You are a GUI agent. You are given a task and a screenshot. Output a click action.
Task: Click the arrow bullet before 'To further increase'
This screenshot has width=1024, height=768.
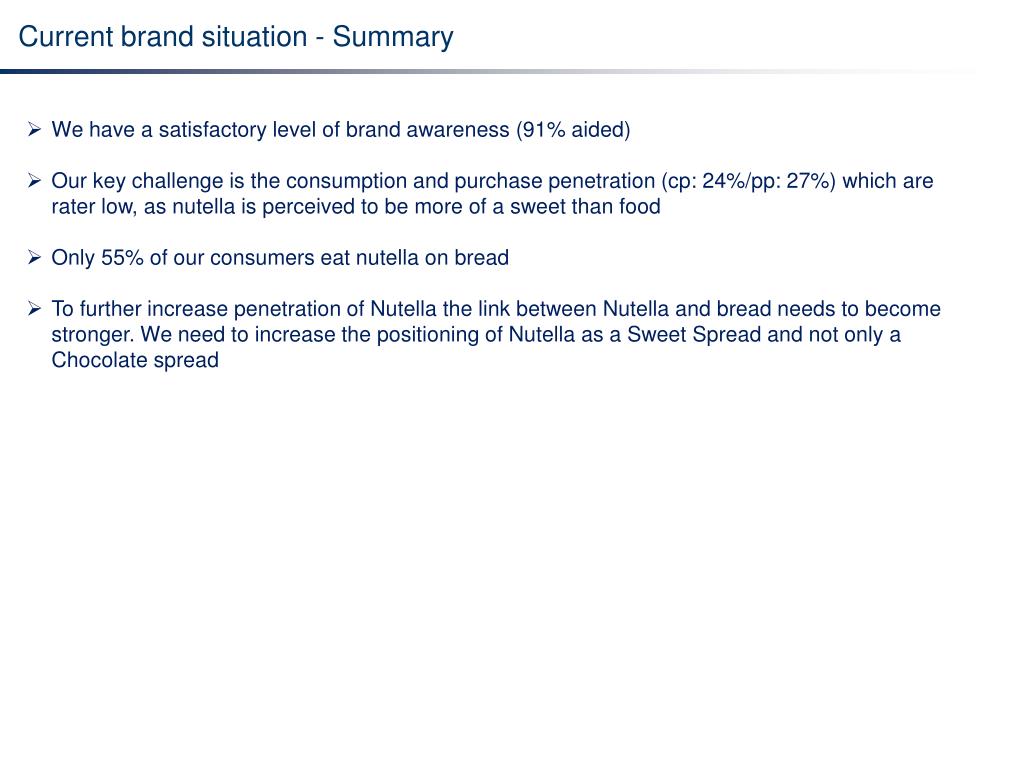[x=35, y=309]
